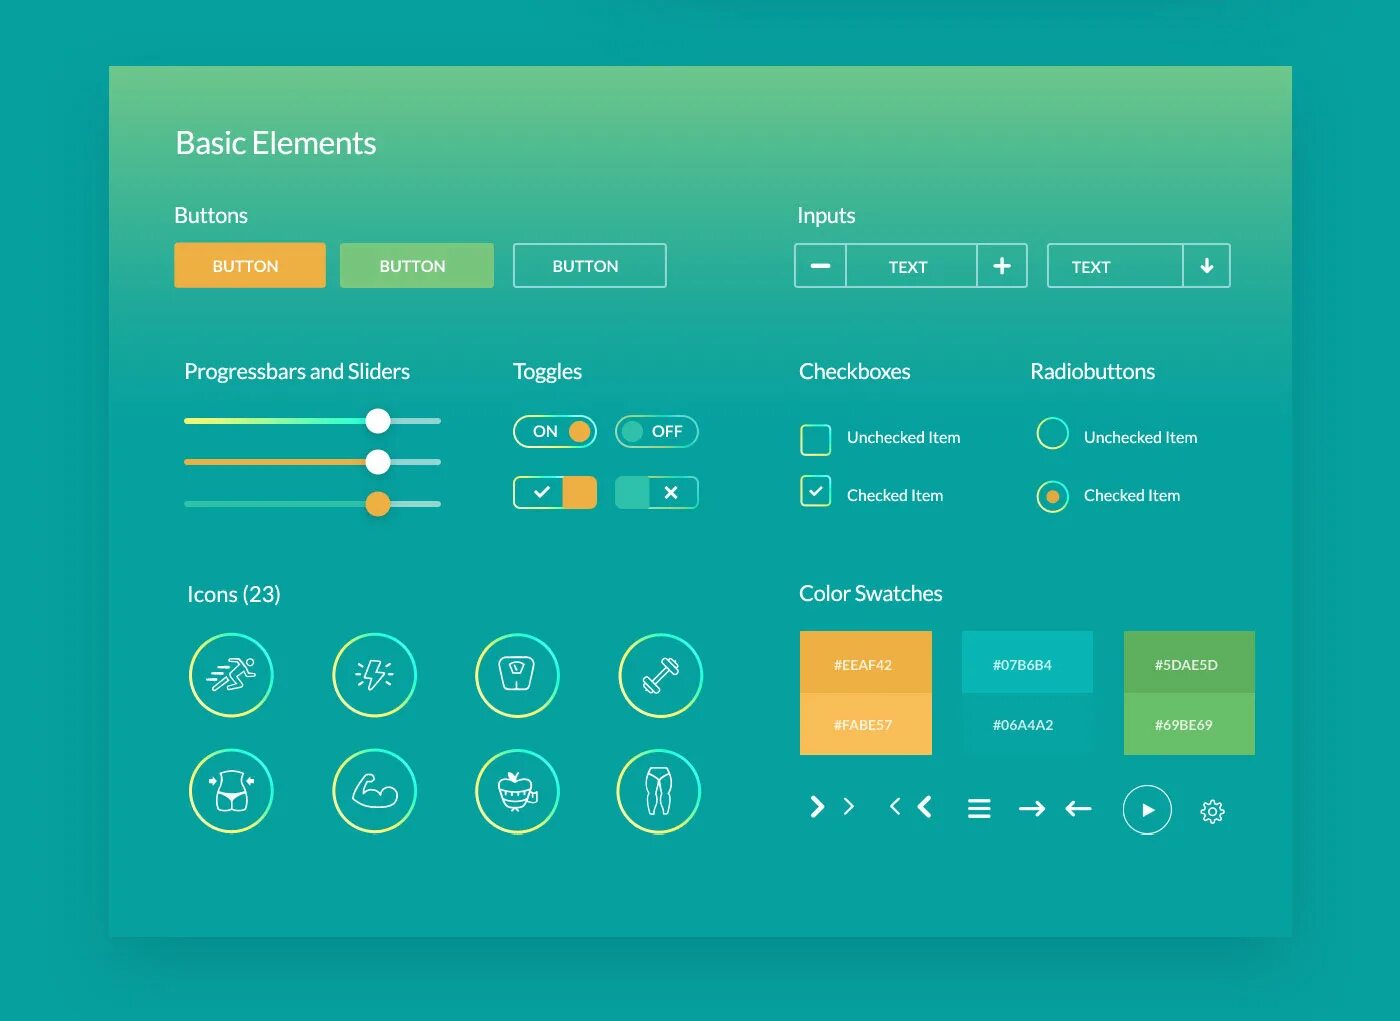Image resolution: width=1400 pixels, height=1021 pixels.
Task: Click the thin left chevron icon
Action: (895, 806)
